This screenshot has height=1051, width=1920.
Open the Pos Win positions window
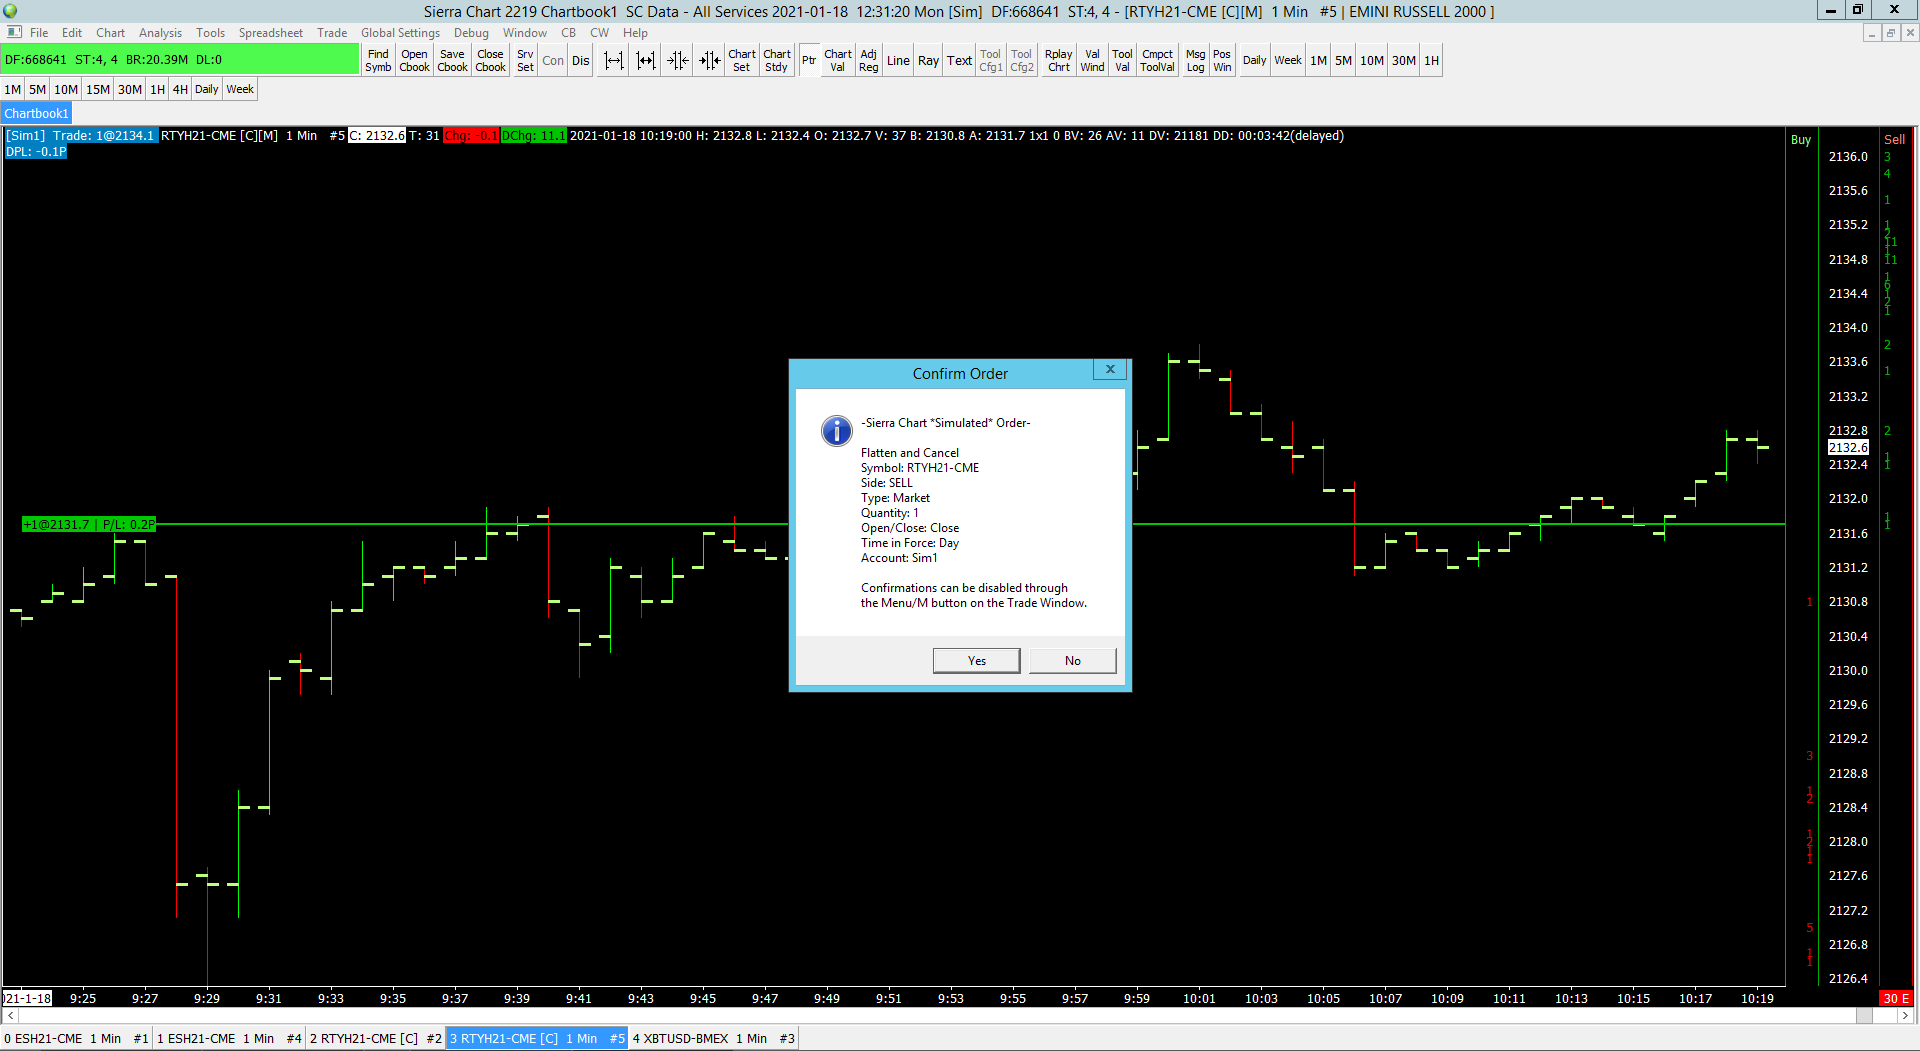point(1222,60)
